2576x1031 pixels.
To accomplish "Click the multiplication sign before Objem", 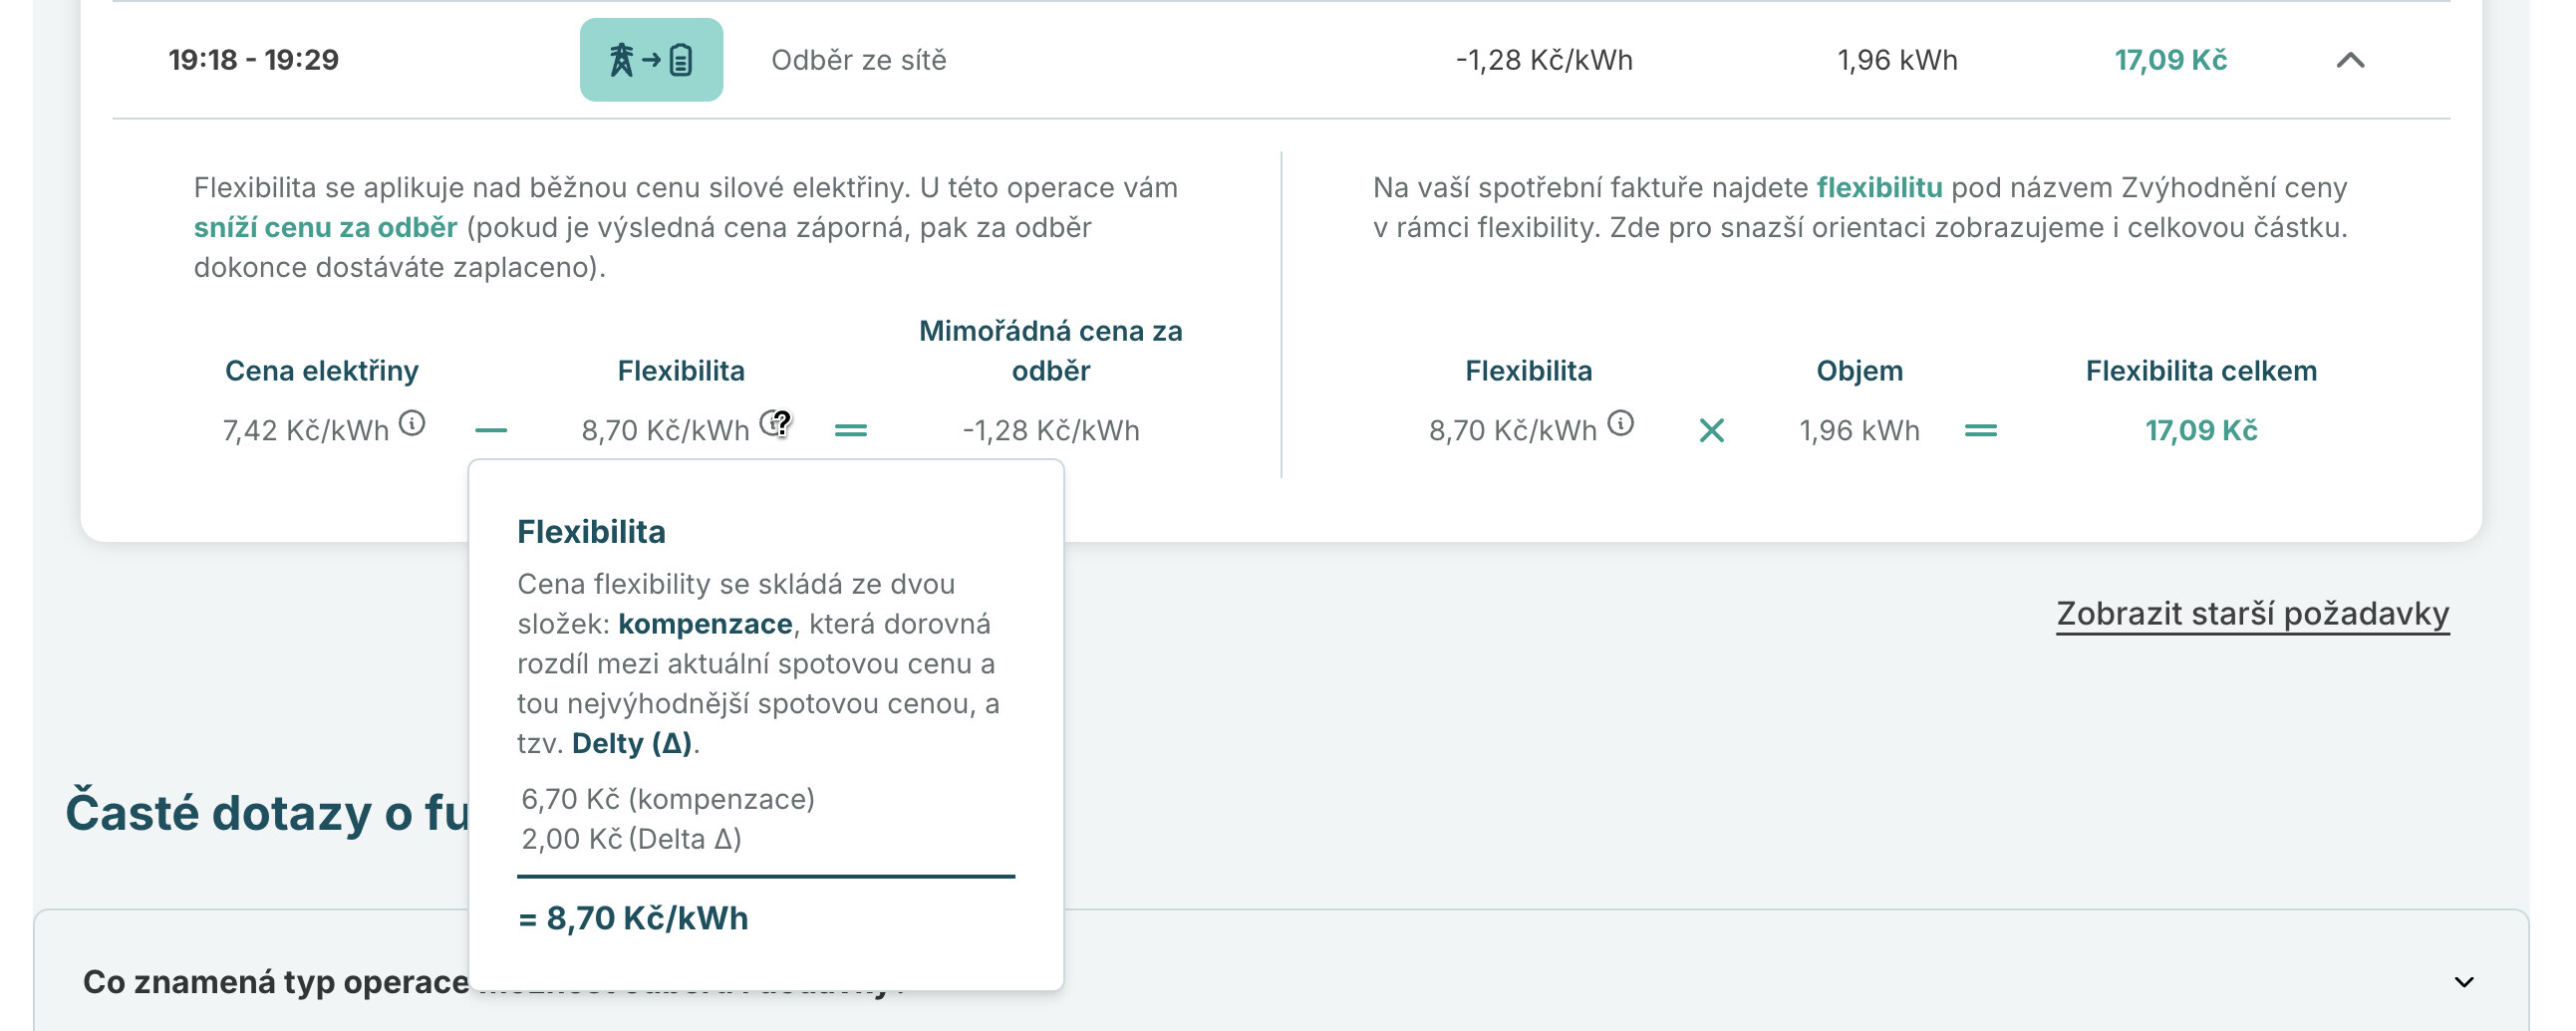I will (x=1712, y=431).
